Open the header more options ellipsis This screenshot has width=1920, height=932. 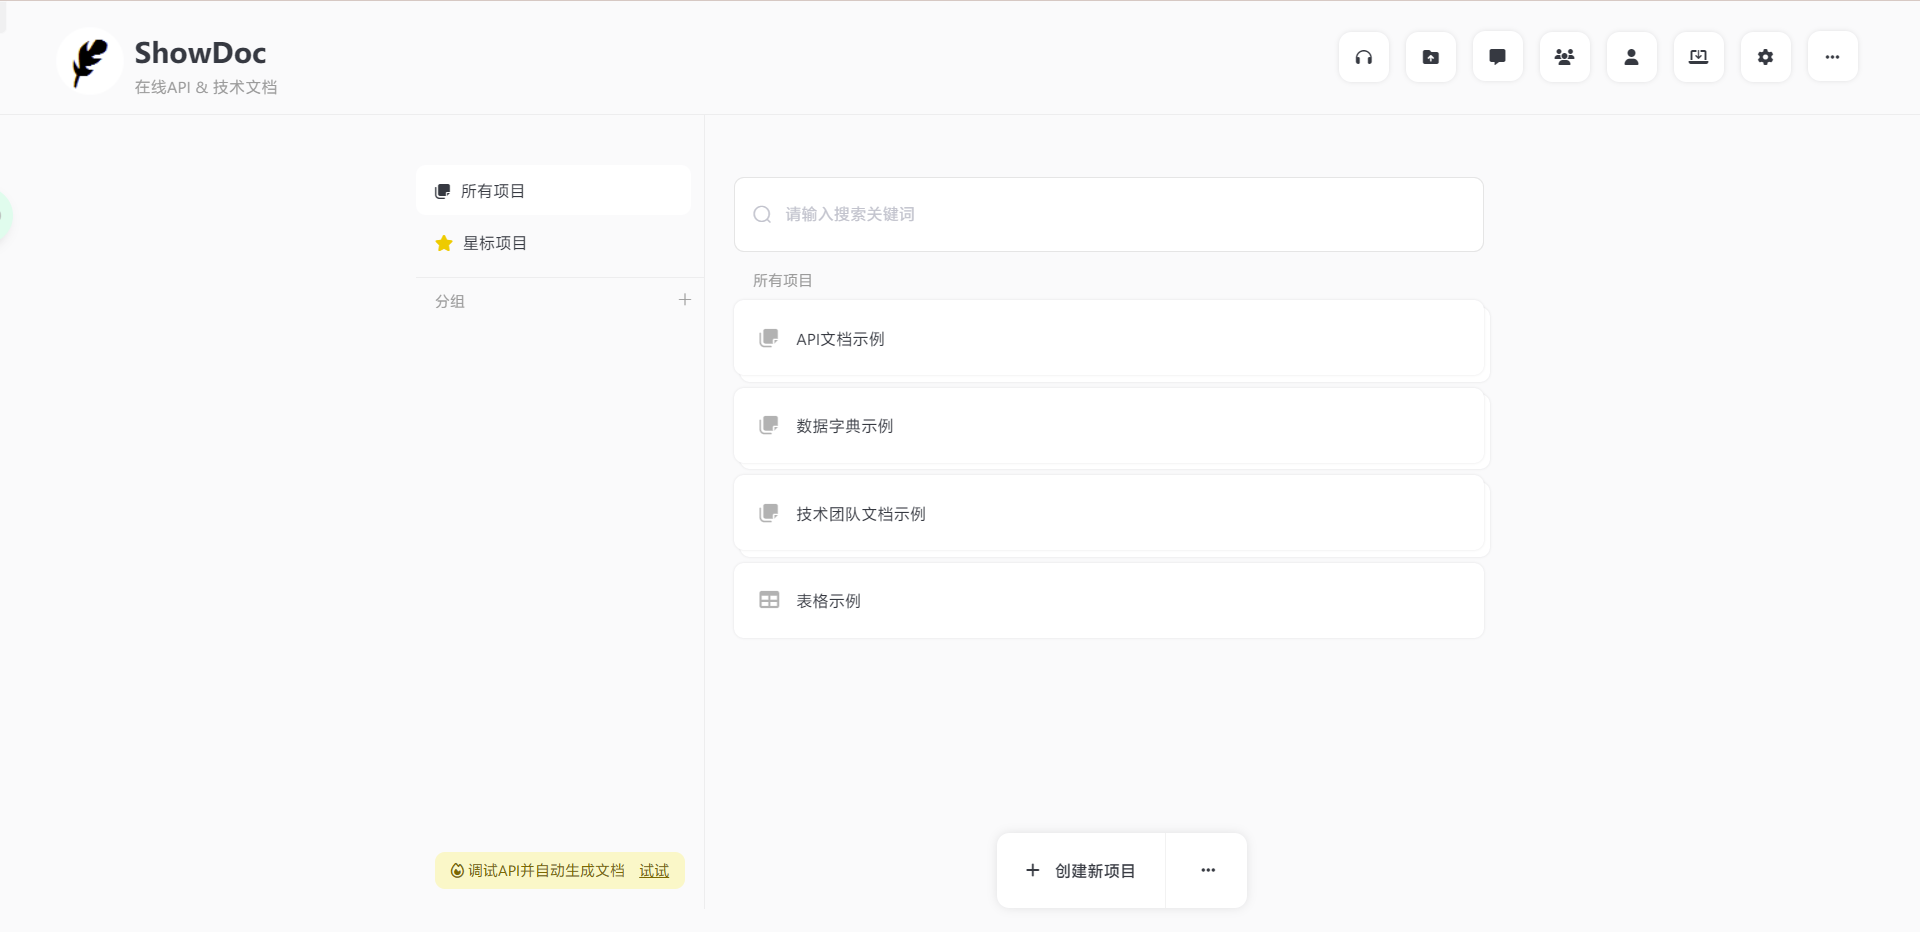1832,57
